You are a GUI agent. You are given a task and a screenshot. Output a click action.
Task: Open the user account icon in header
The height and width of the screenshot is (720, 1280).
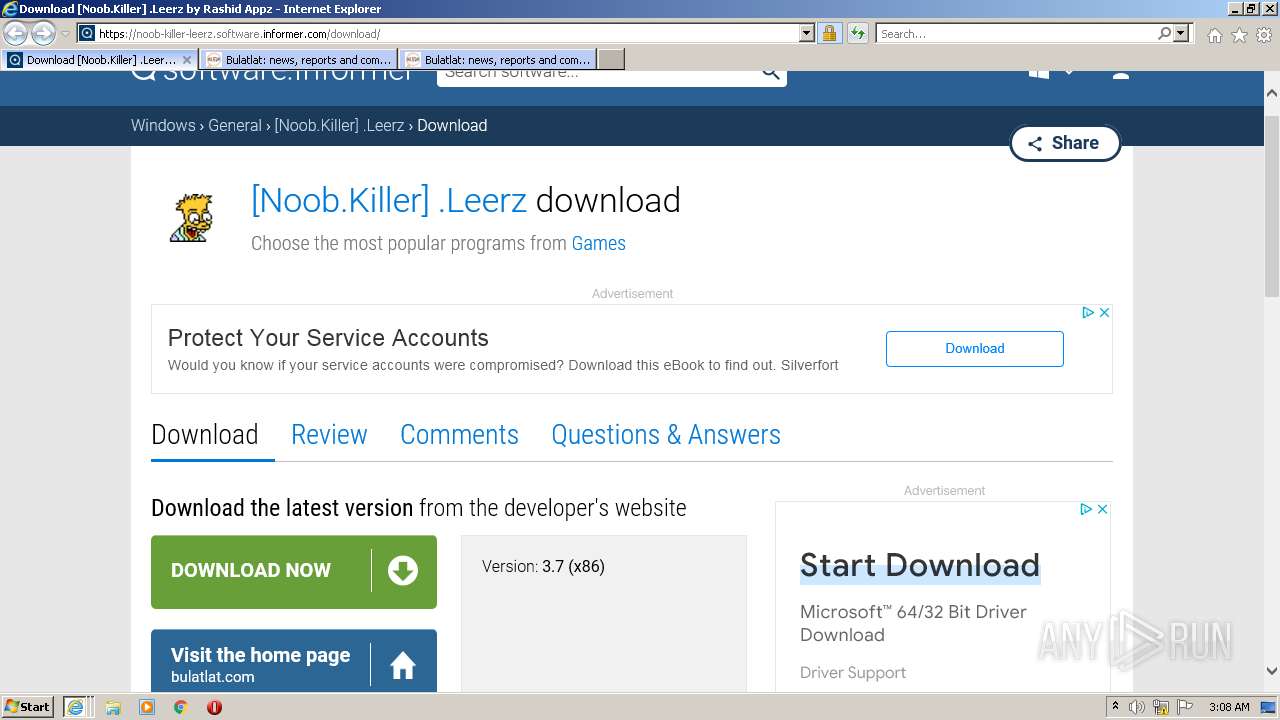(1121, 73)
